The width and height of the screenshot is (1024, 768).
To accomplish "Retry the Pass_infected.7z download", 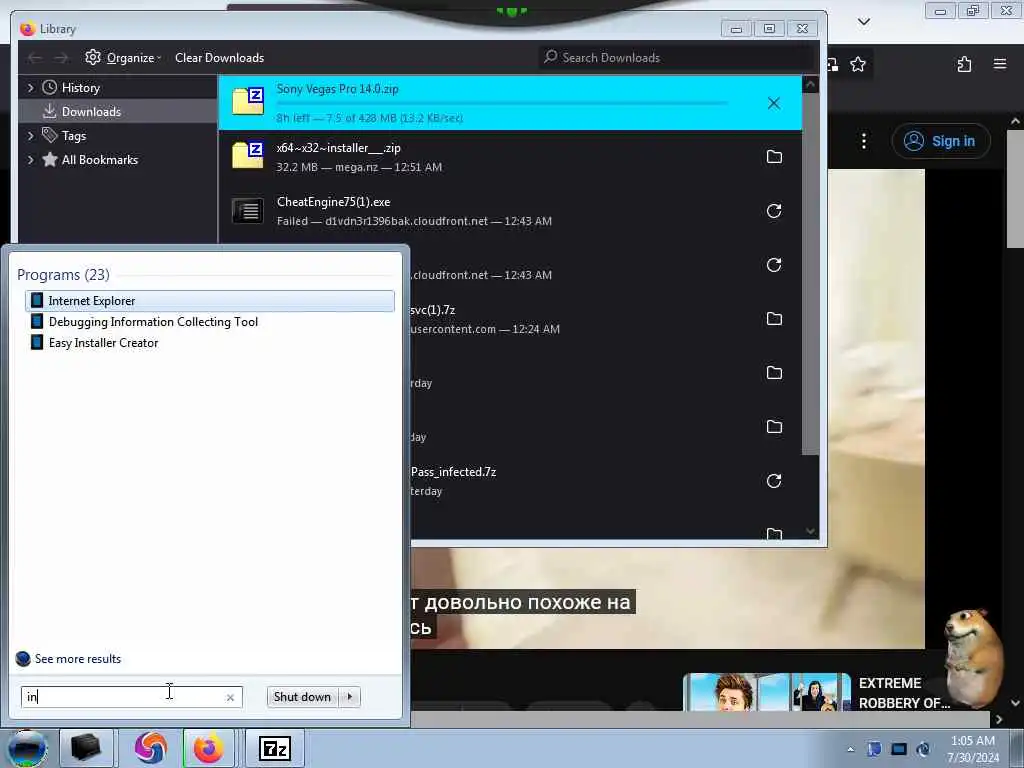I will tap(774, 481).
